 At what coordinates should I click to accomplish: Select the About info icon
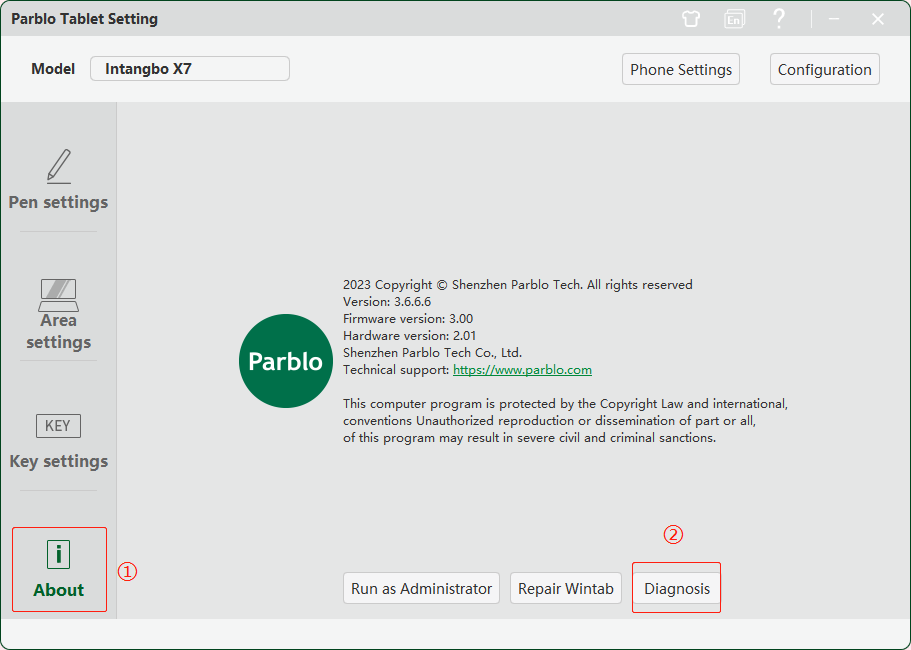tap(59, 554)
